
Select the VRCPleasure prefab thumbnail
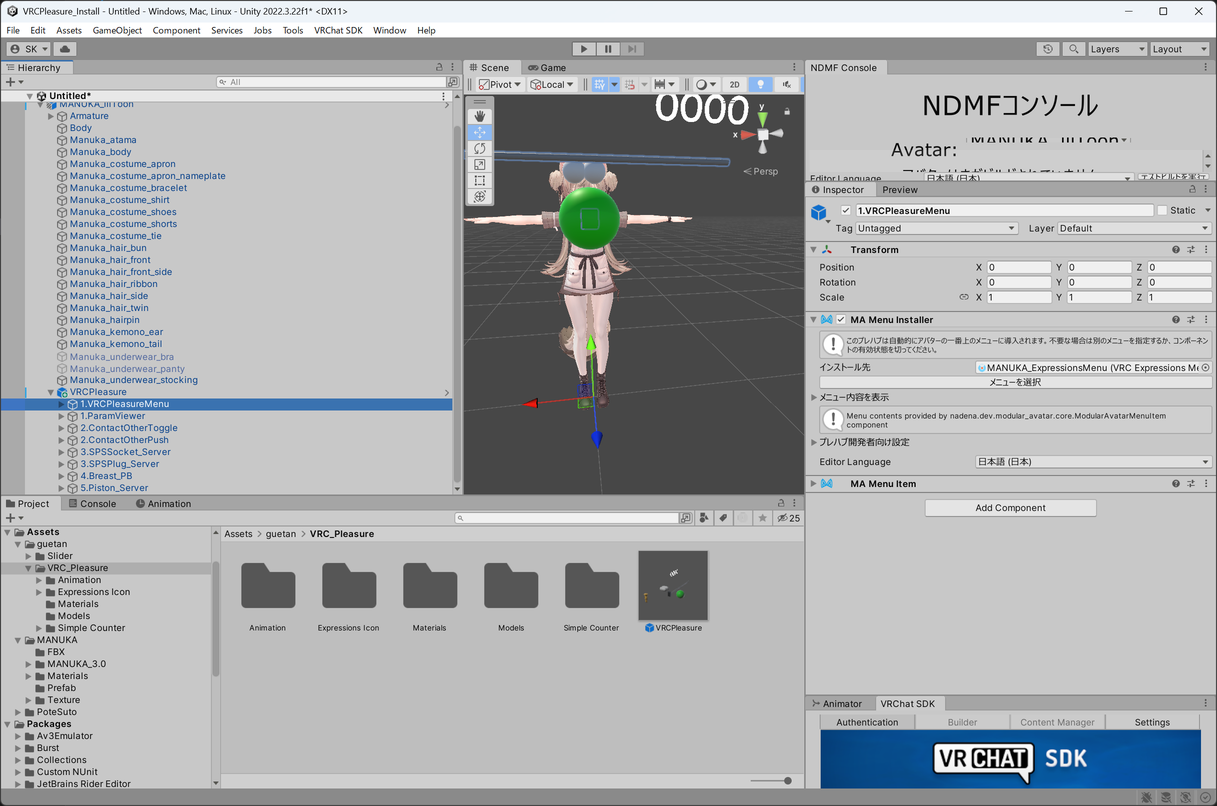point(673,585)
